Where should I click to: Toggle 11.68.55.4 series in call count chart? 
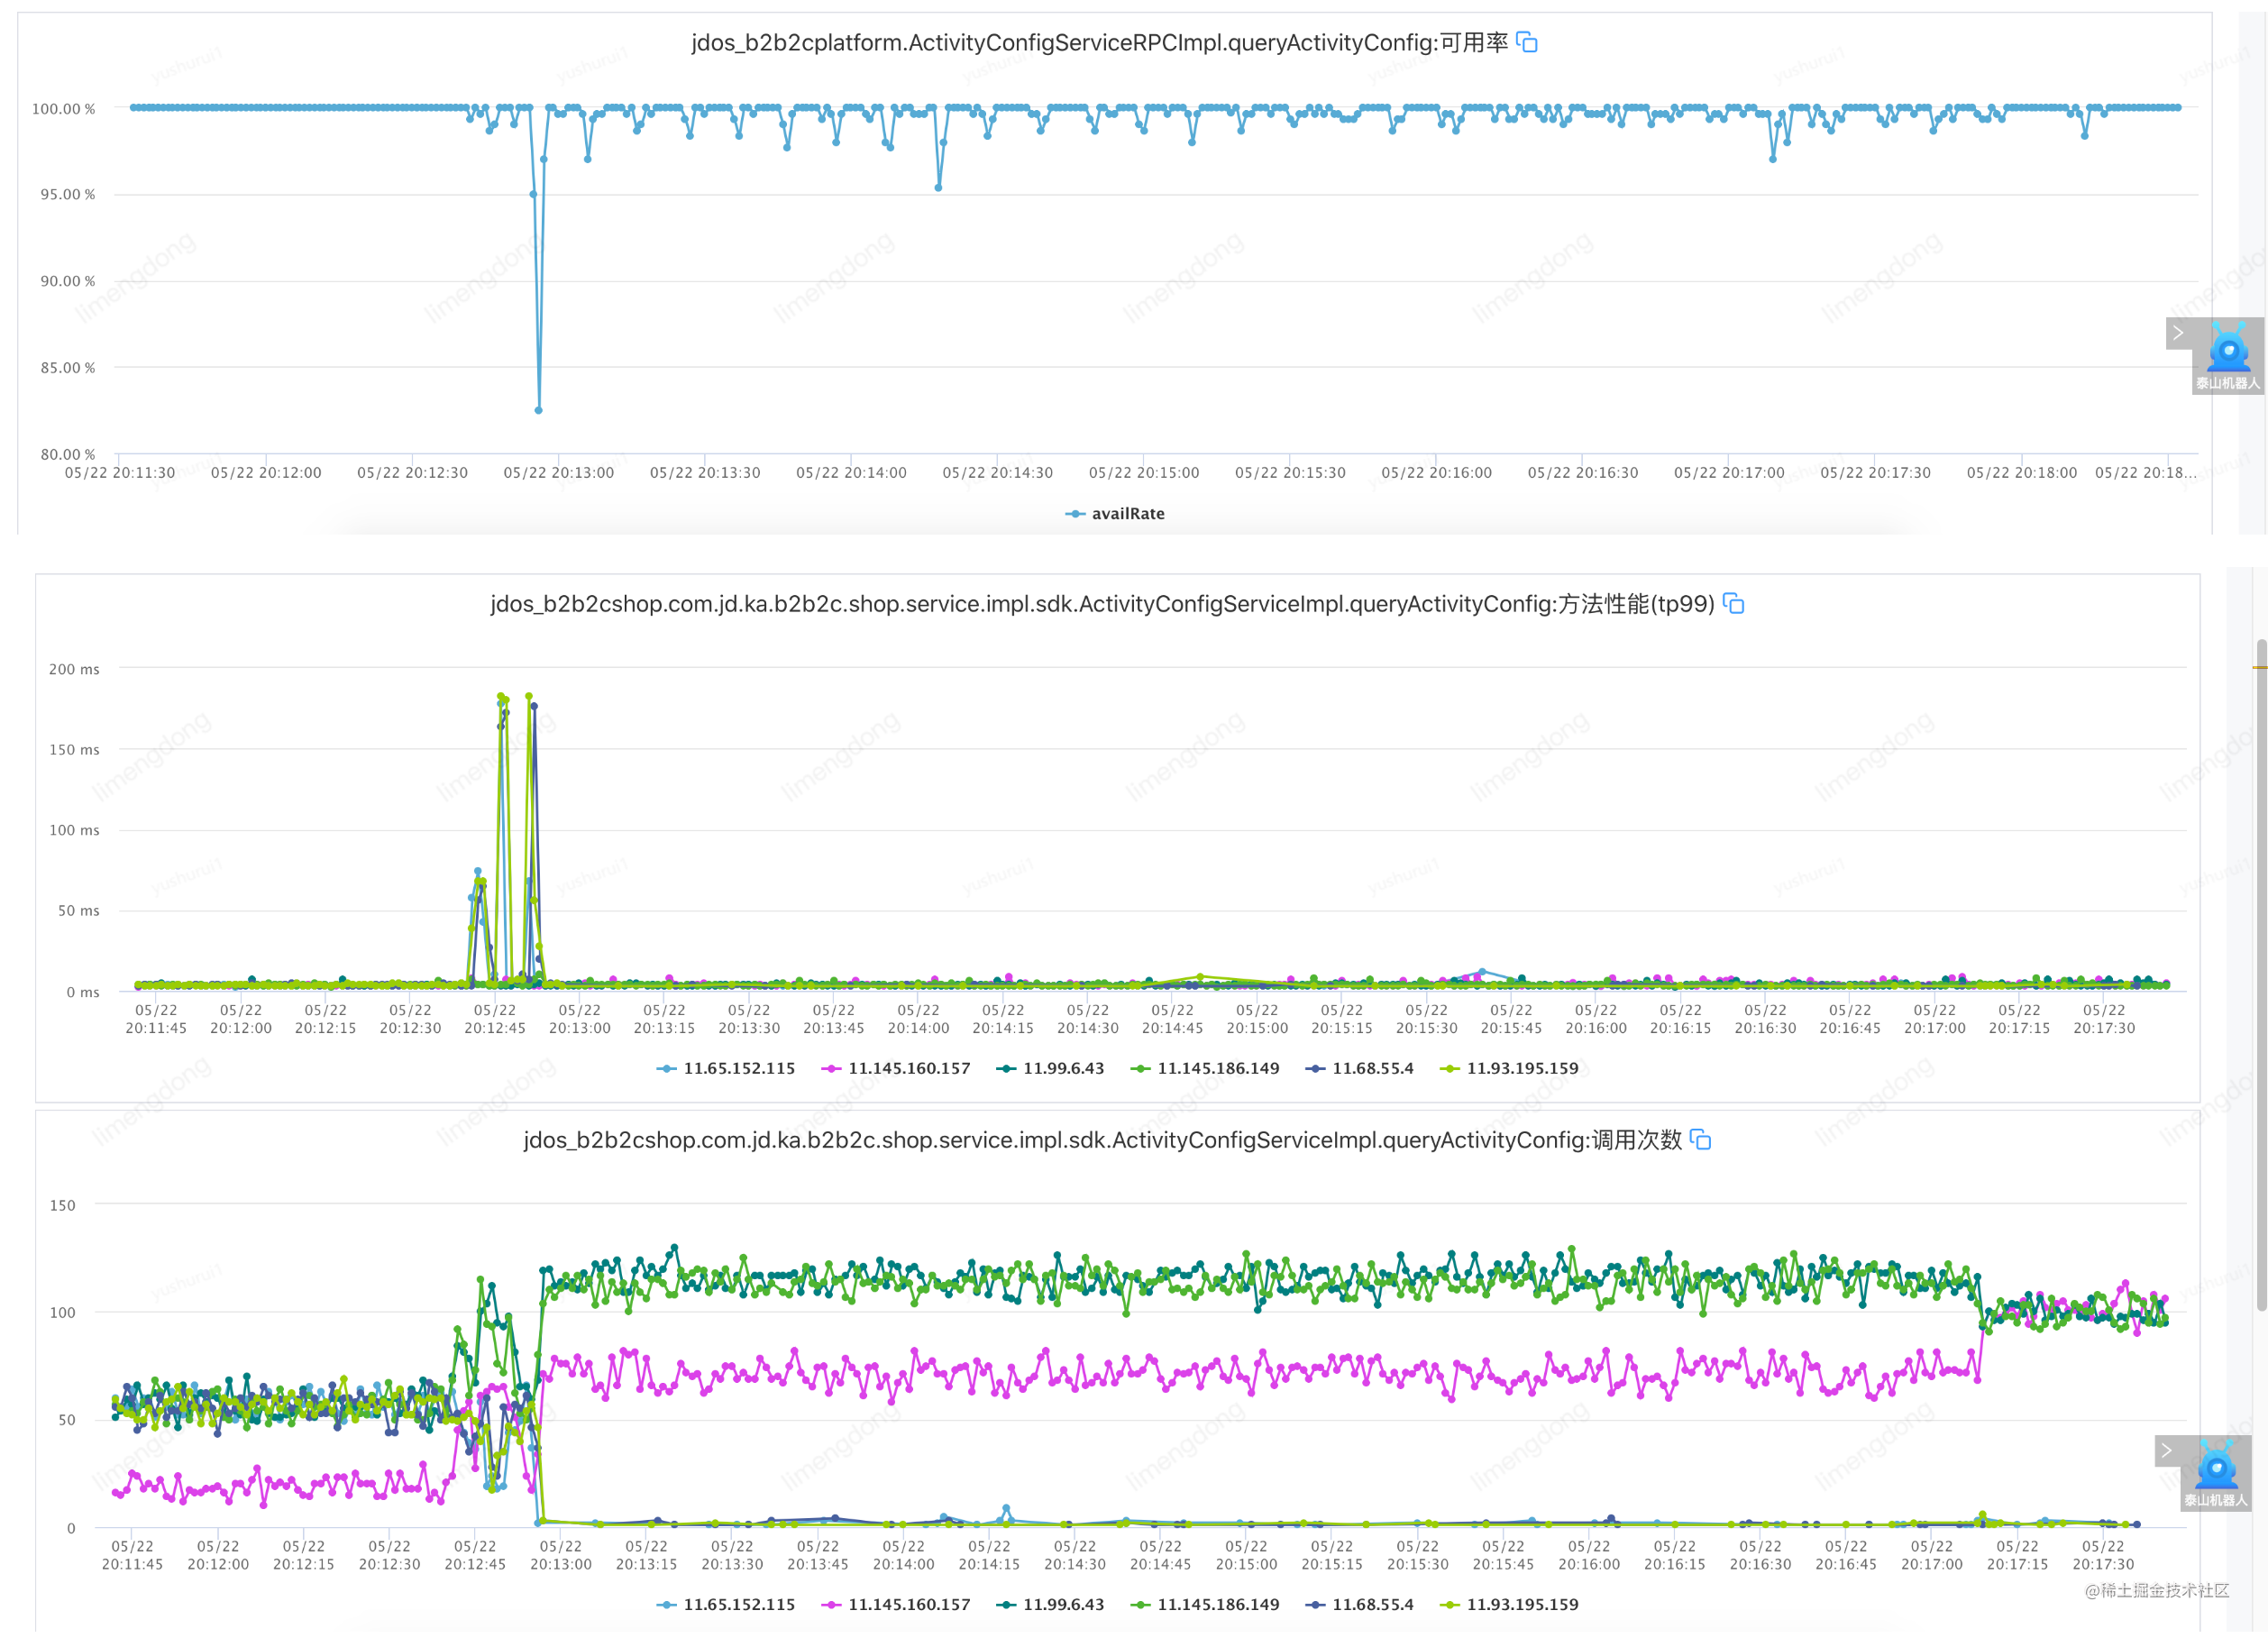pyautogui.click(x=1359, y=1604)
